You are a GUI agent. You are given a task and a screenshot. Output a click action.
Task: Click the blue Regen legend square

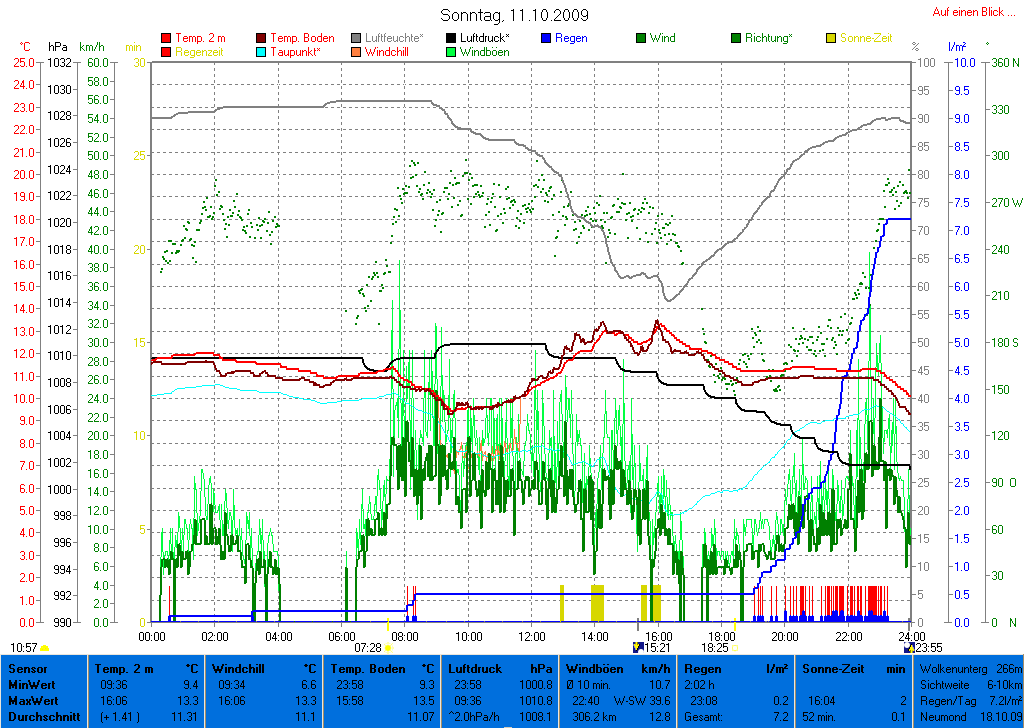[546, 38]
